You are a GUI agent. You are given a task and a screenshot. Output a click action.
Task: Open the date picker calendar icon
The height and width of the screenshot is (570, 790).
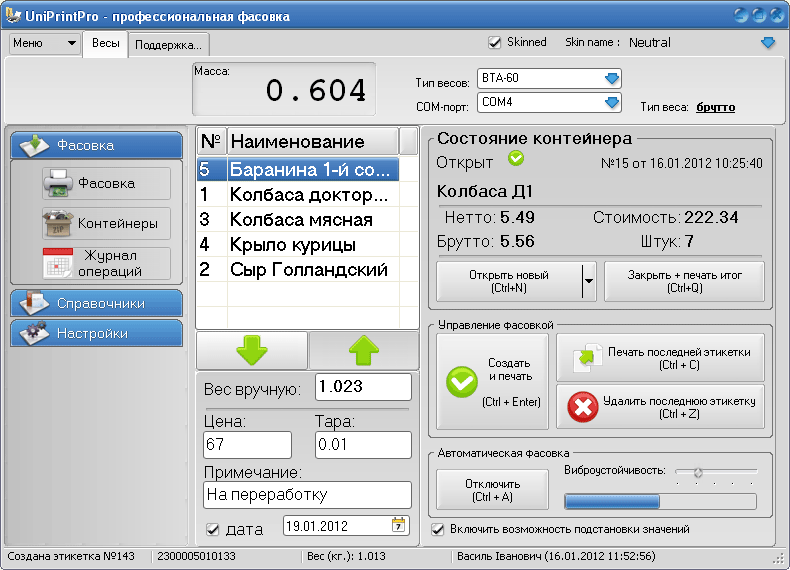[x=398, y=525]
